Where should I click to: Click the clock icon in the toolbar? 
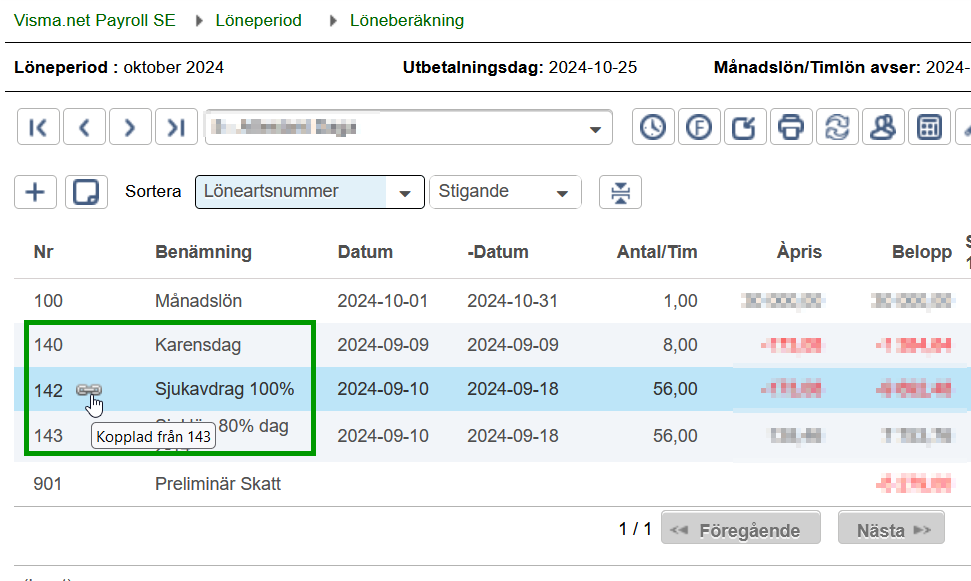[653, 128]
